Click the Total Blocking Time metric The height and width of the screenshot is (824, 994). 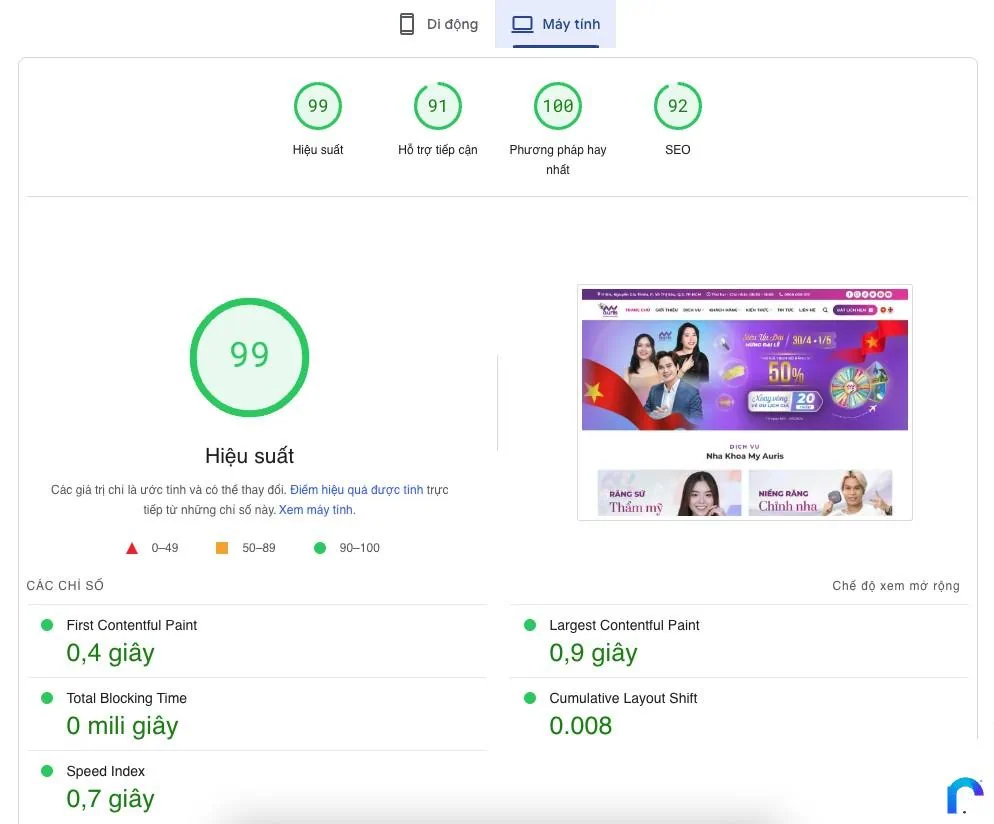coord(126,698)
